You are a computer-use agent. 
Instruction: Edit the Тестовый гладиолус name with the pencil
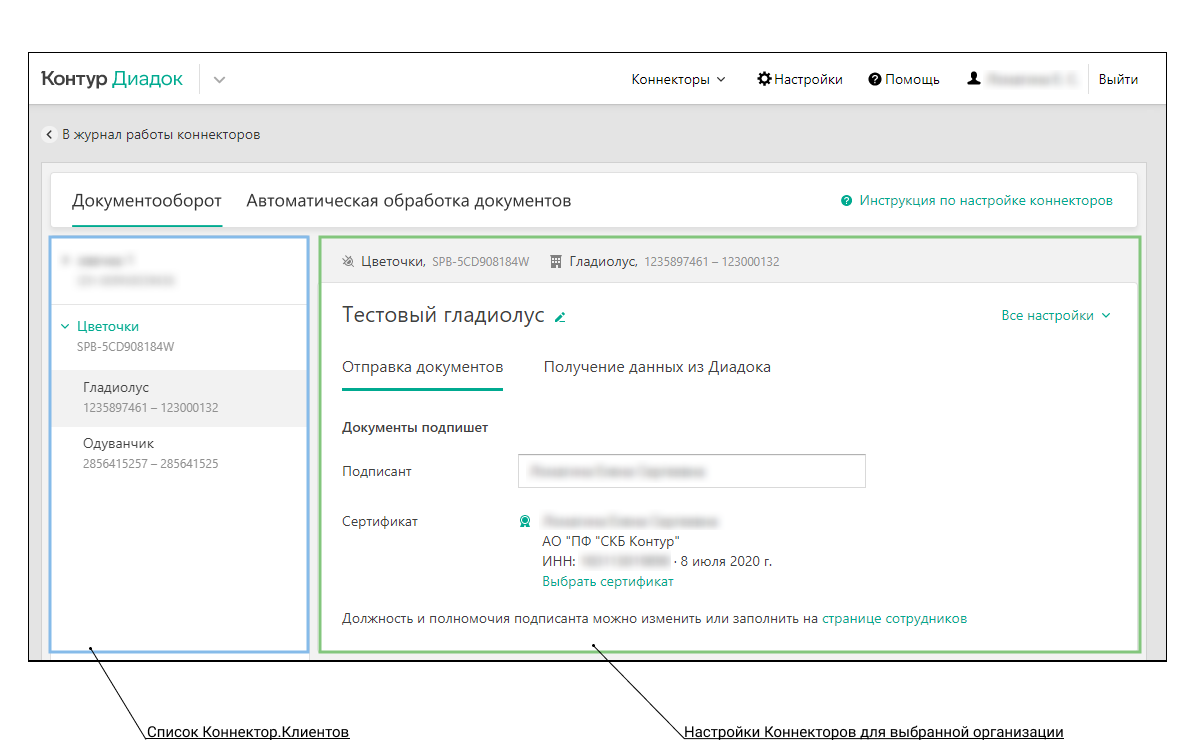click(560, 317)
